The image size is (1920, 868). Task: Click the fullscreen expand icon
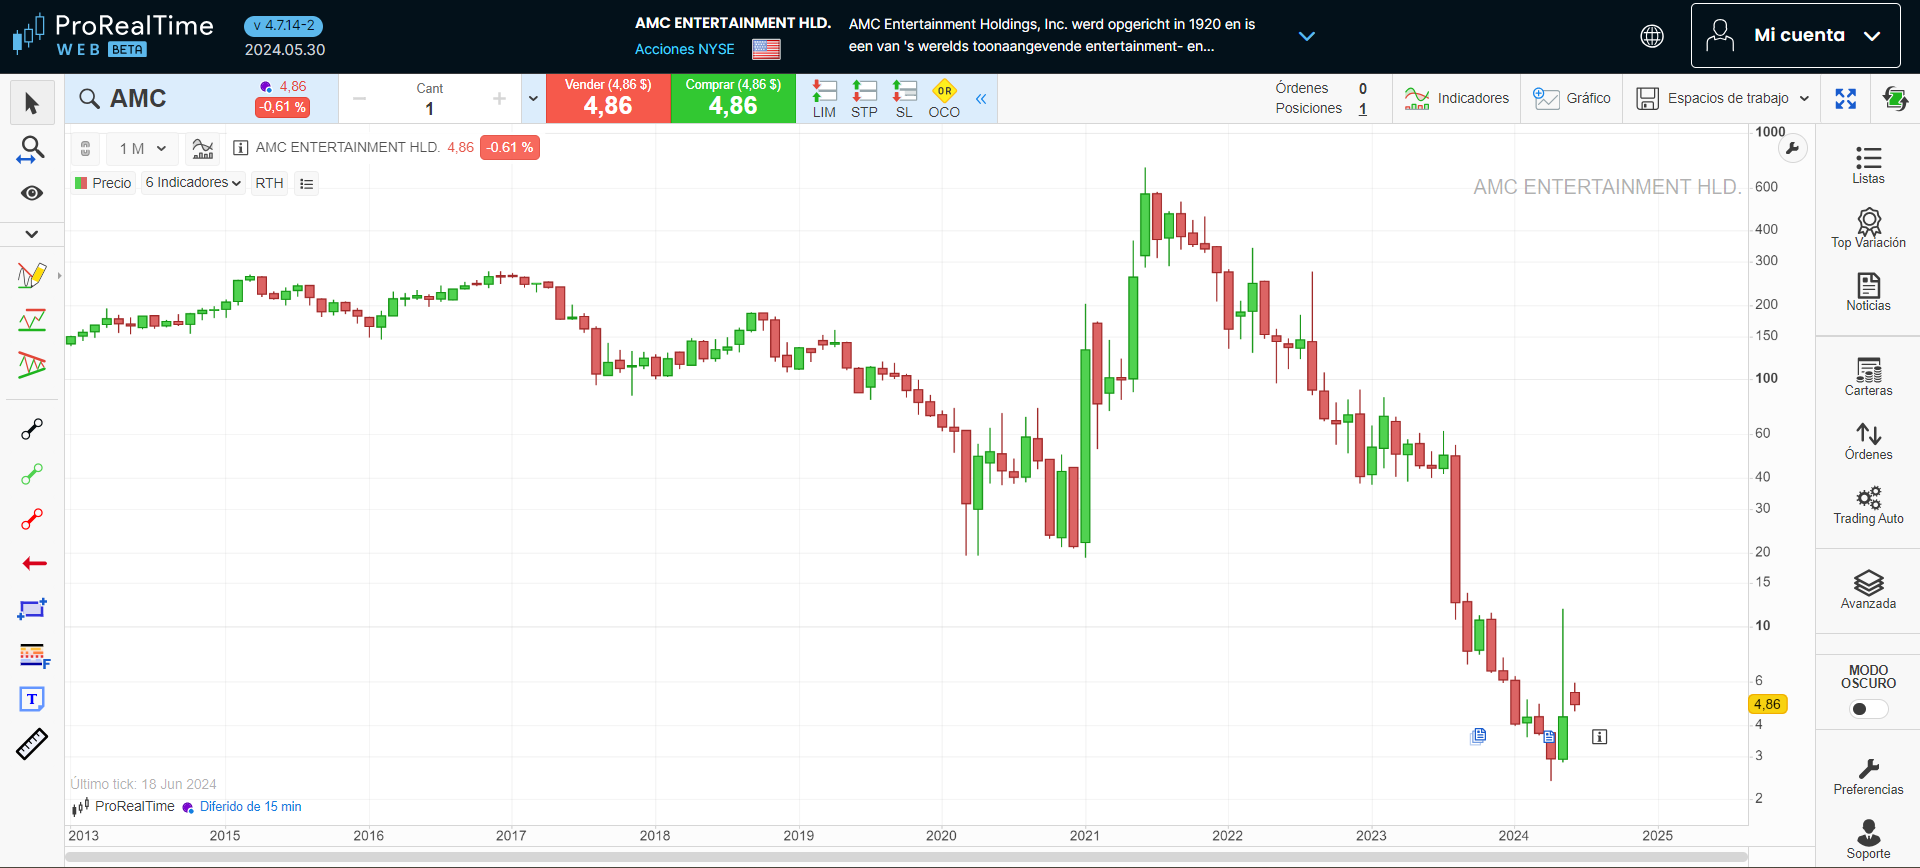pyautogui.click(x=1846, y=98)
